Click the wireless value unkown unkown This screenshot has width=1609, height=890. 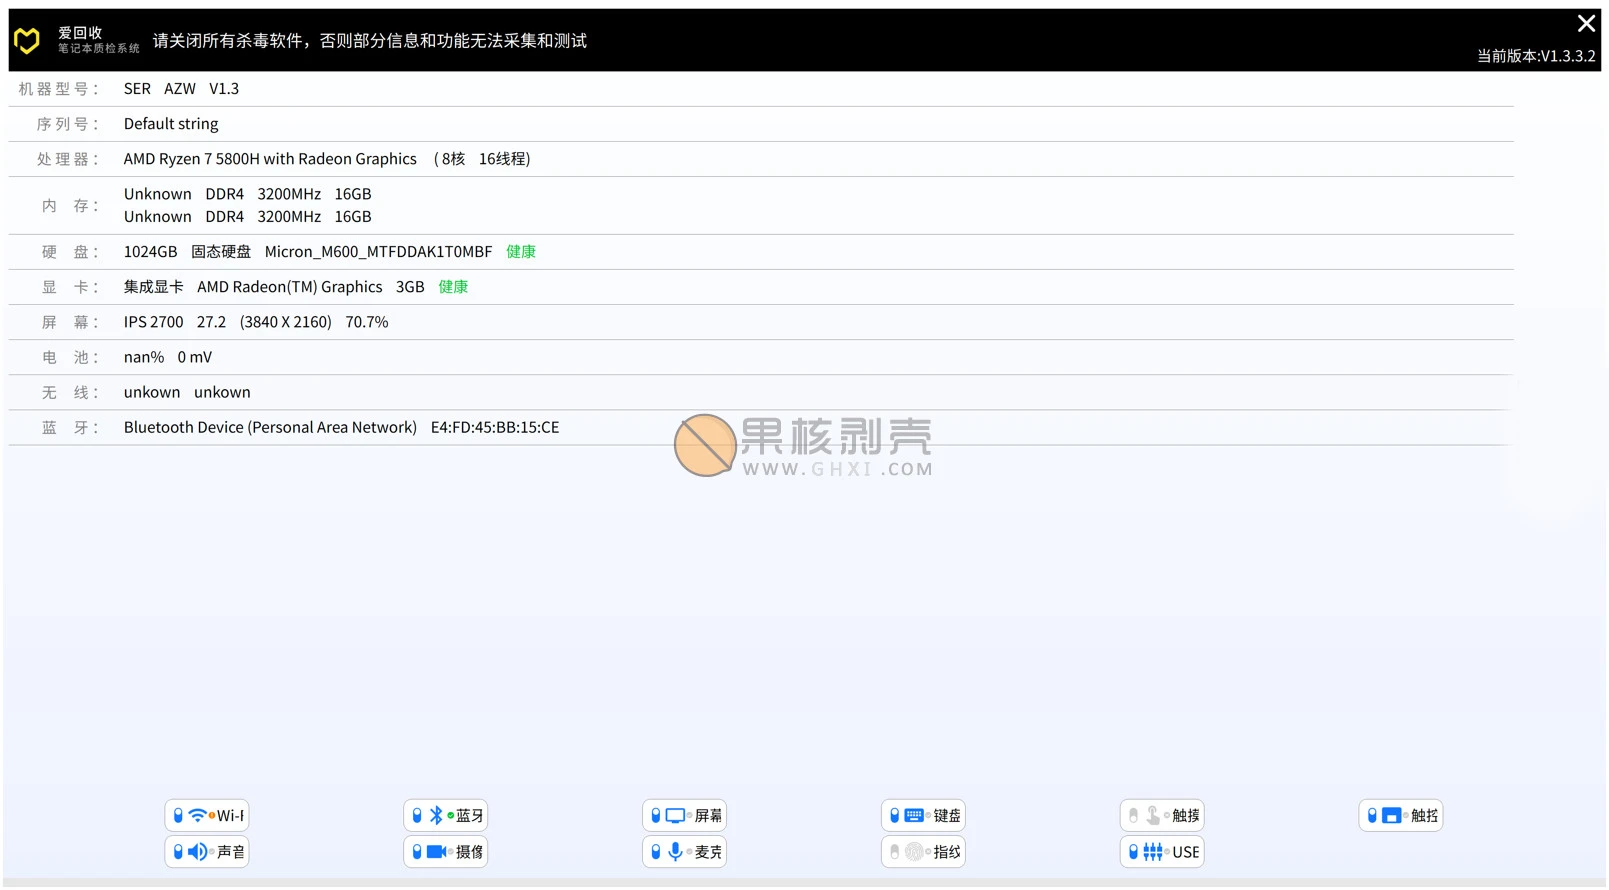pos(187,392)
